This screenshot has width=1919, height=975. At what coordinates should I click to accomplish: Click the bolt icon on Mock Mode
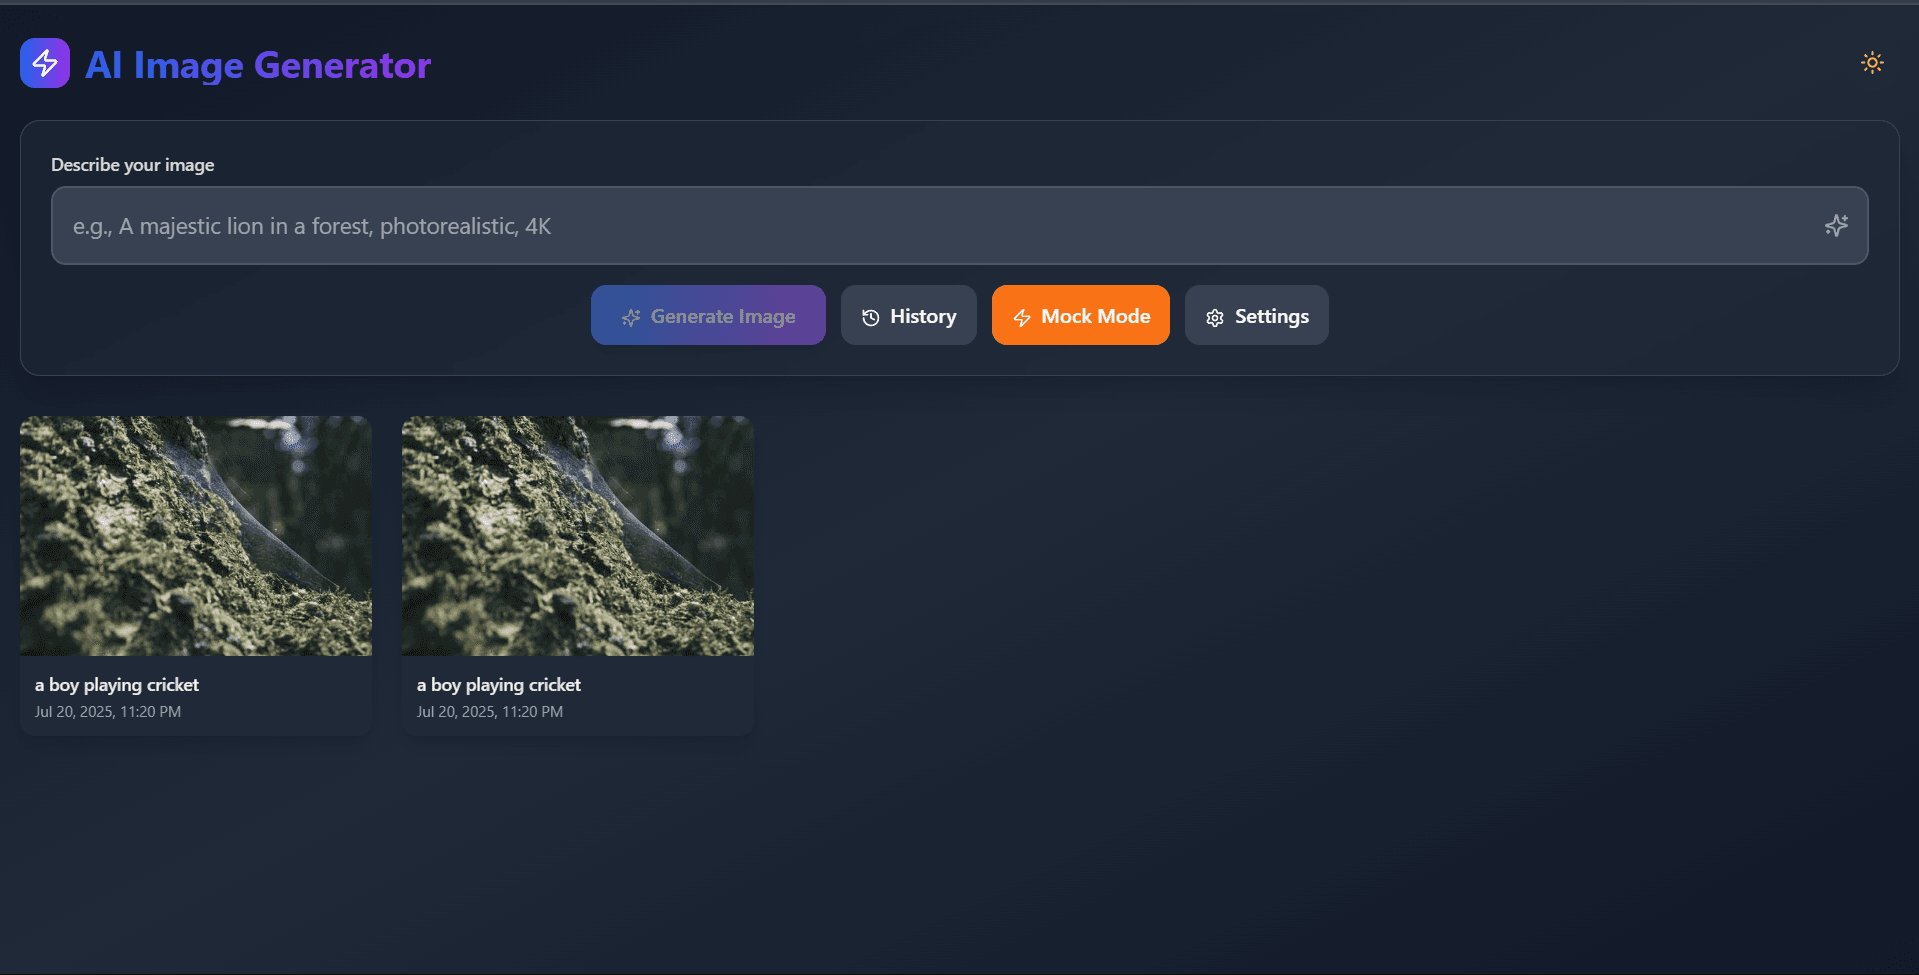pyautogui.click(x=1022, y=317)
